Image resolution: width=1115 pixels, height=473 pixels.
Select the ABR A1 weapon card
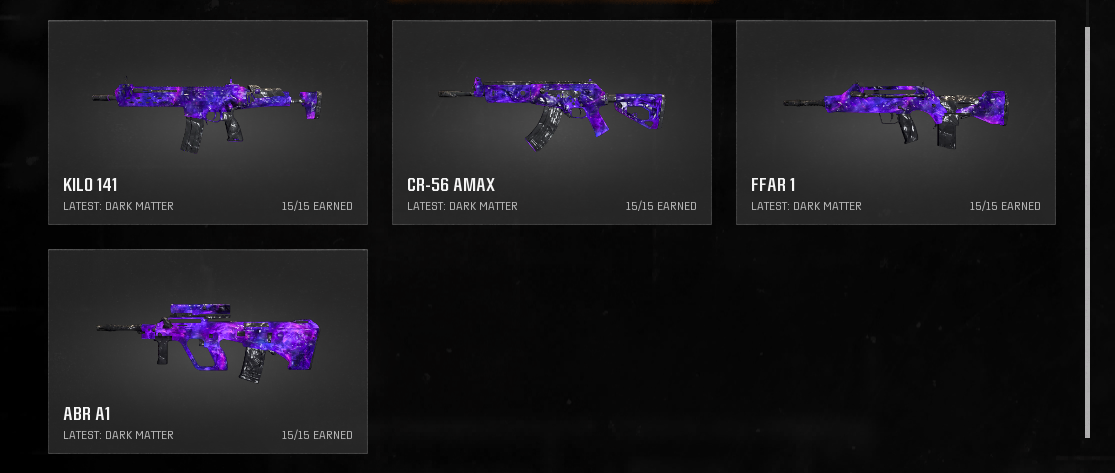tap(208, 351)
